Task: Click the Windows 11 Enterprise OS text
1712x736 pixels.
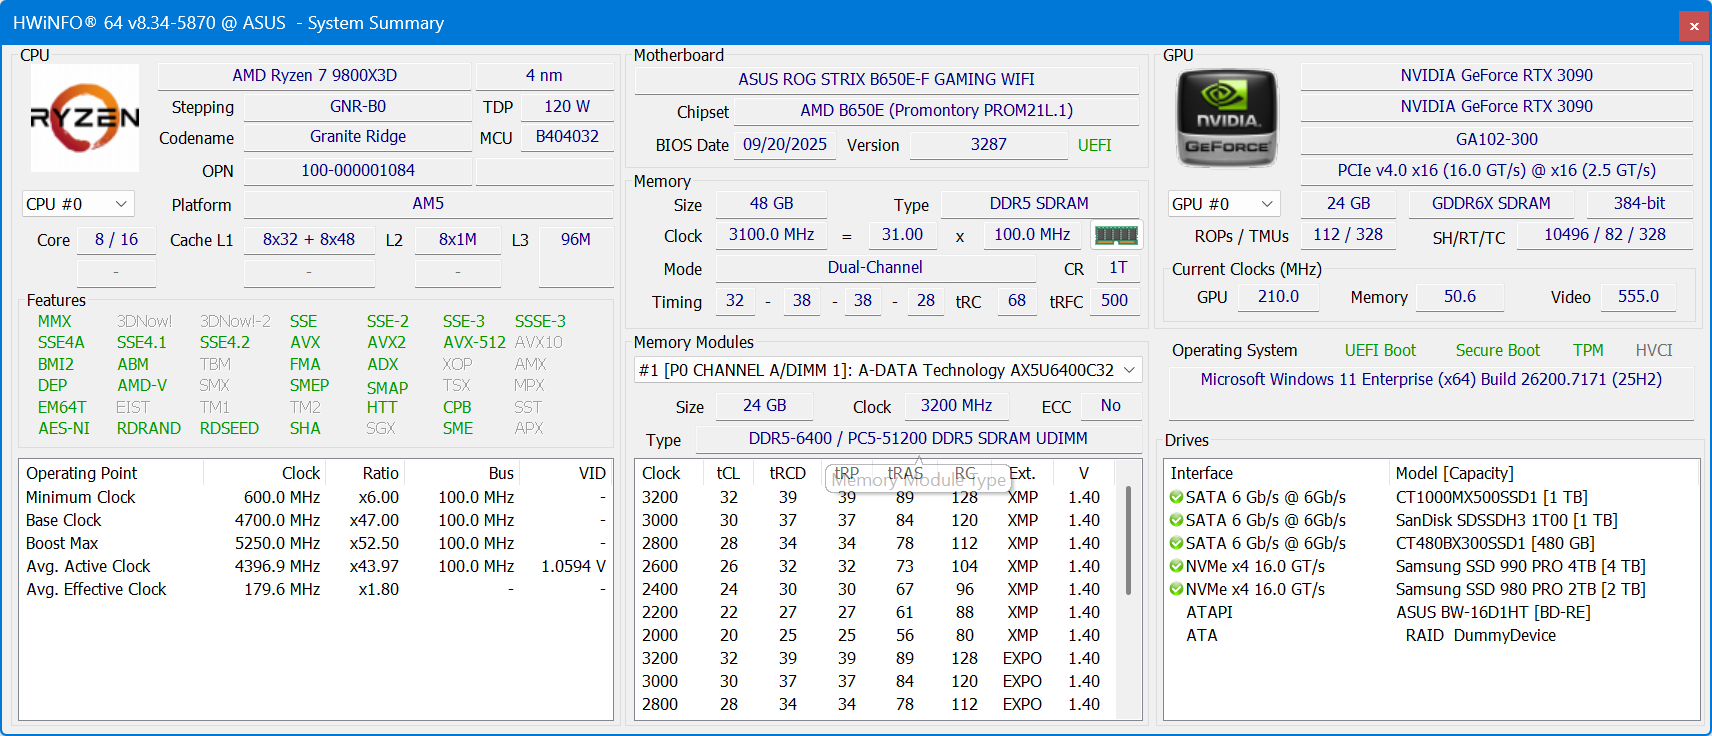Action: coord(1431,379)
